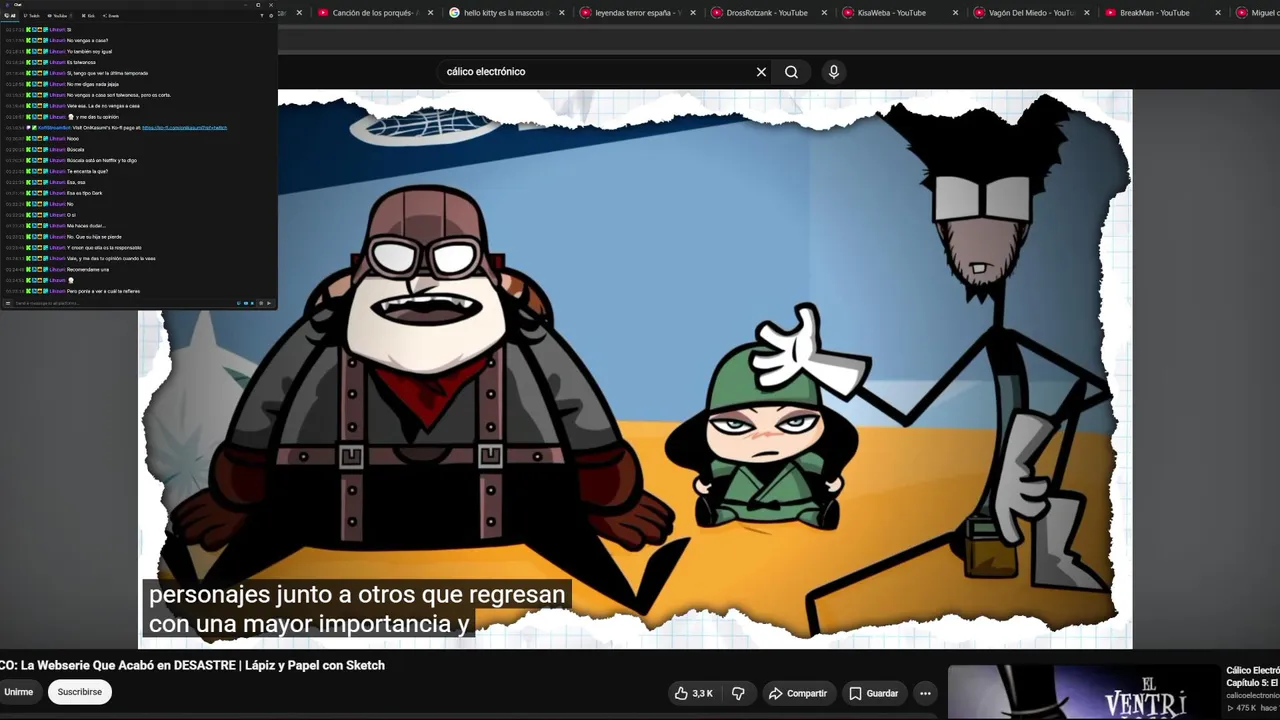Viewport: 1280px width, 720px height.
Task: Dislike the video with the thumbs-down
Action: click(x=738, y=693)
